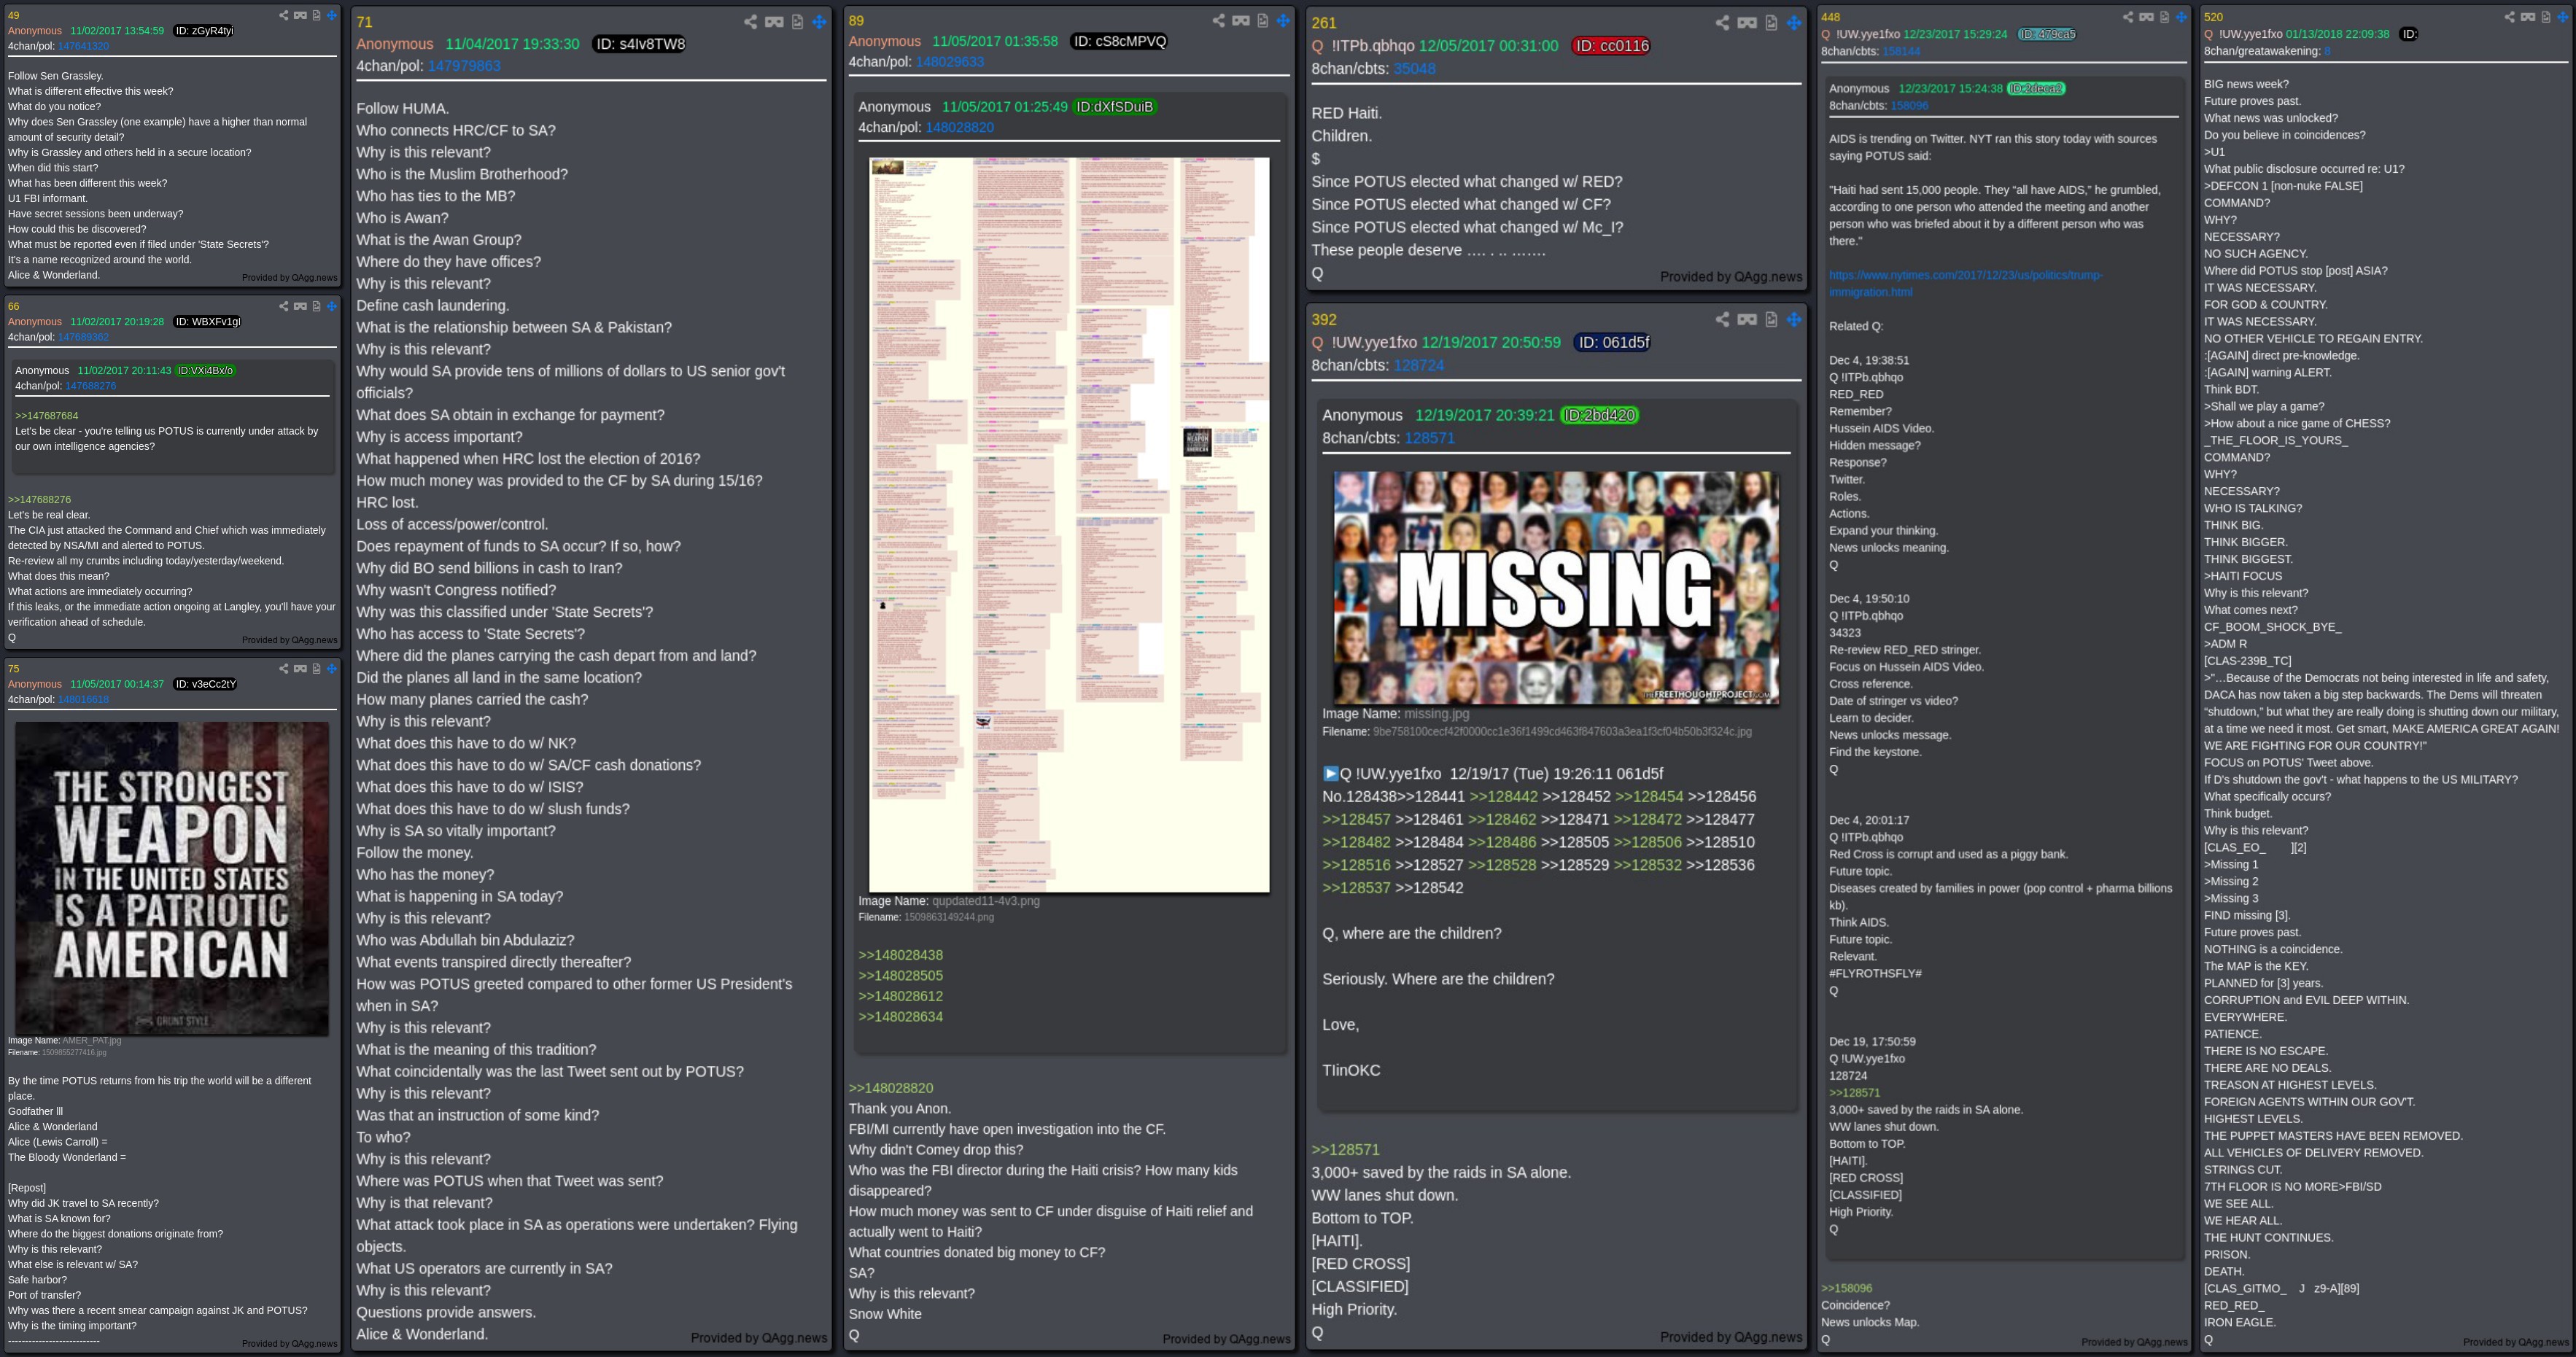
Task: Click the blue move icon on post 89
Action: pyautogui.click(x=1283, y=20)
